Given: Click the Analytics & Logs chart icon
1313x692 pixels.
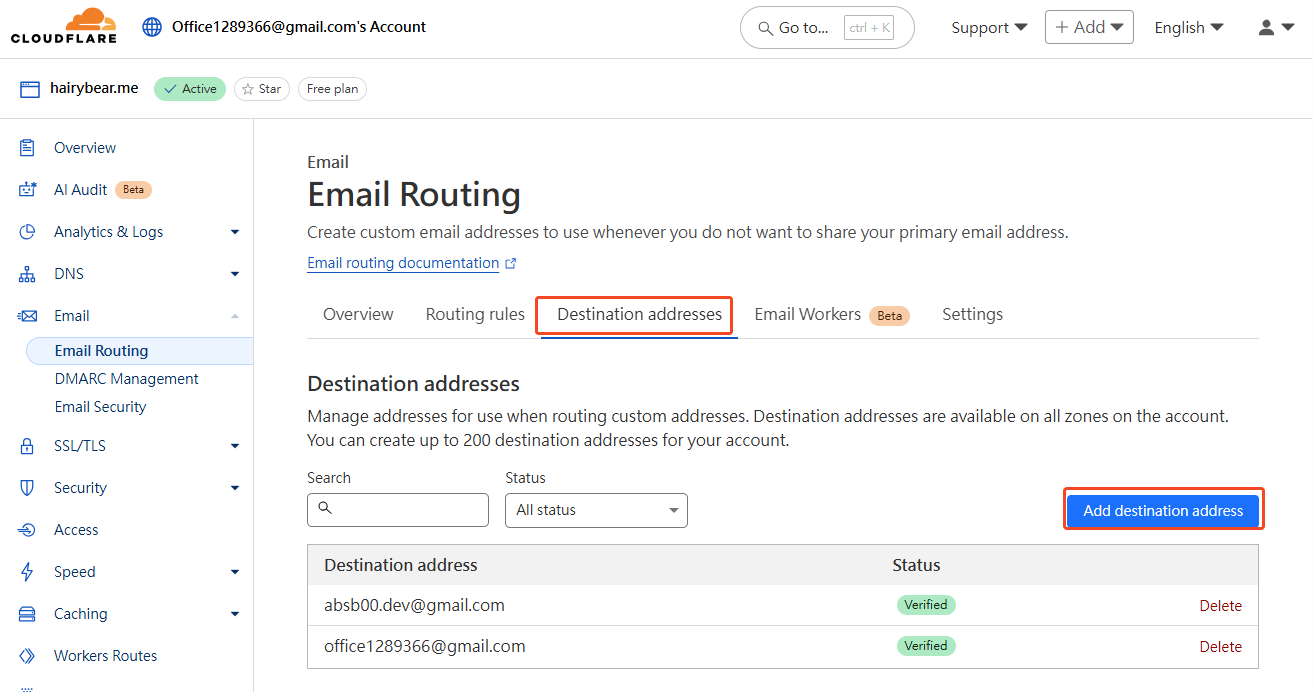Looking at the screenshot, I should pyautogui.click(x=28, y=232).
